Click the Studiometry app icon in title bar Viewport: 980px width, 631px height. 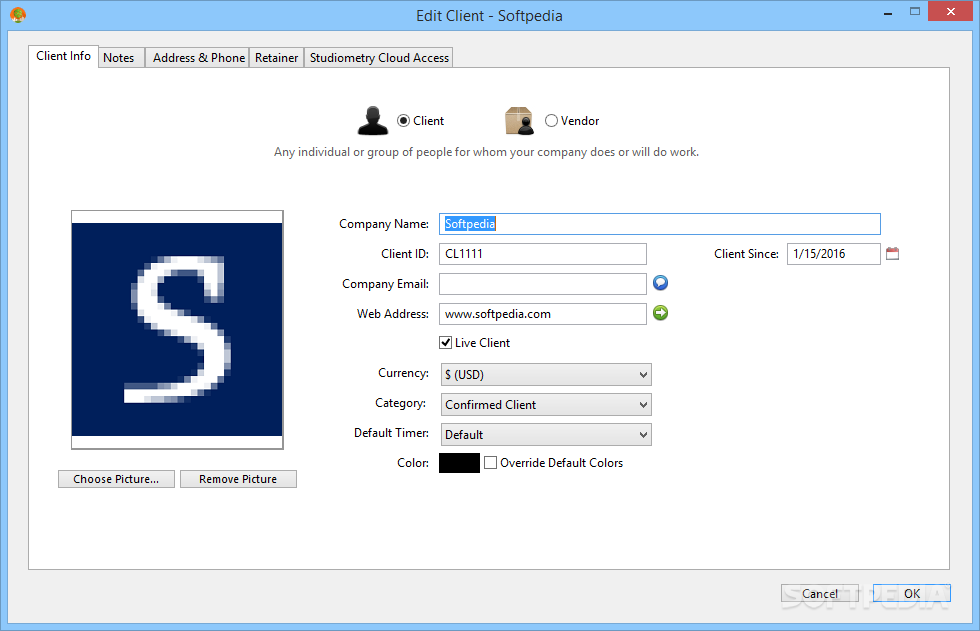click(x=18, y=14)
